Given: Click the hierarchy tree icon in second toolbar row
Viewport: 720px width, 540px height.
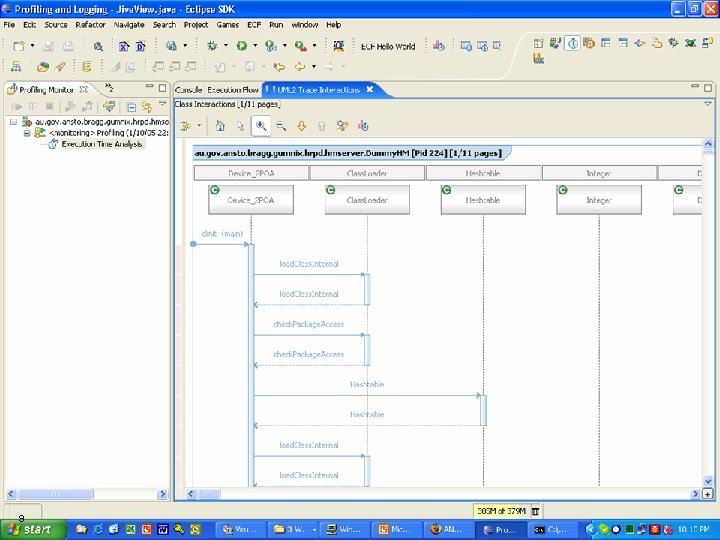Looking at the screenshot, I should [16, 67].
